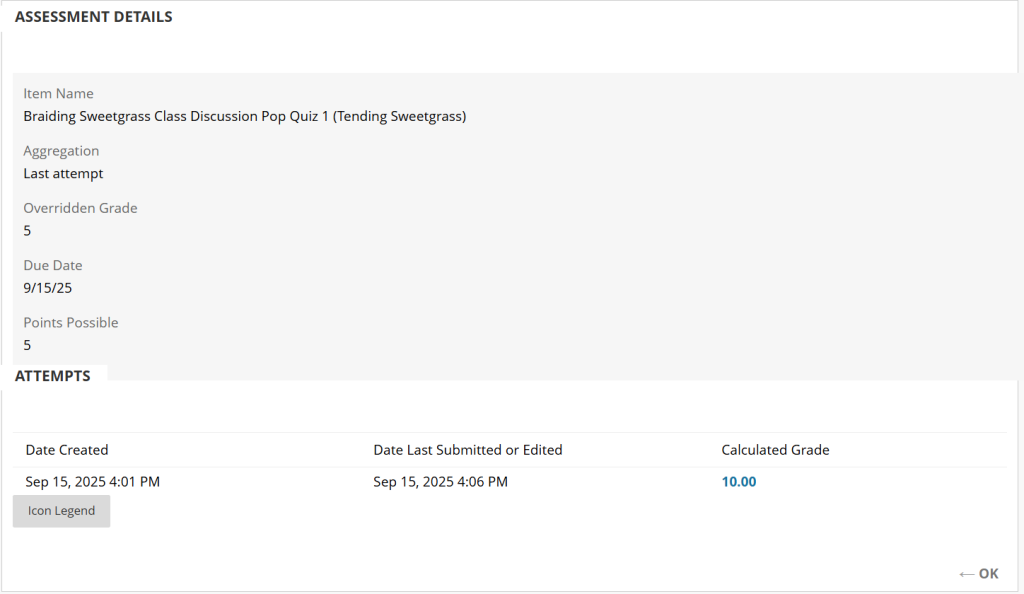Click the Last attempt aggregation value

pos(63,173)
